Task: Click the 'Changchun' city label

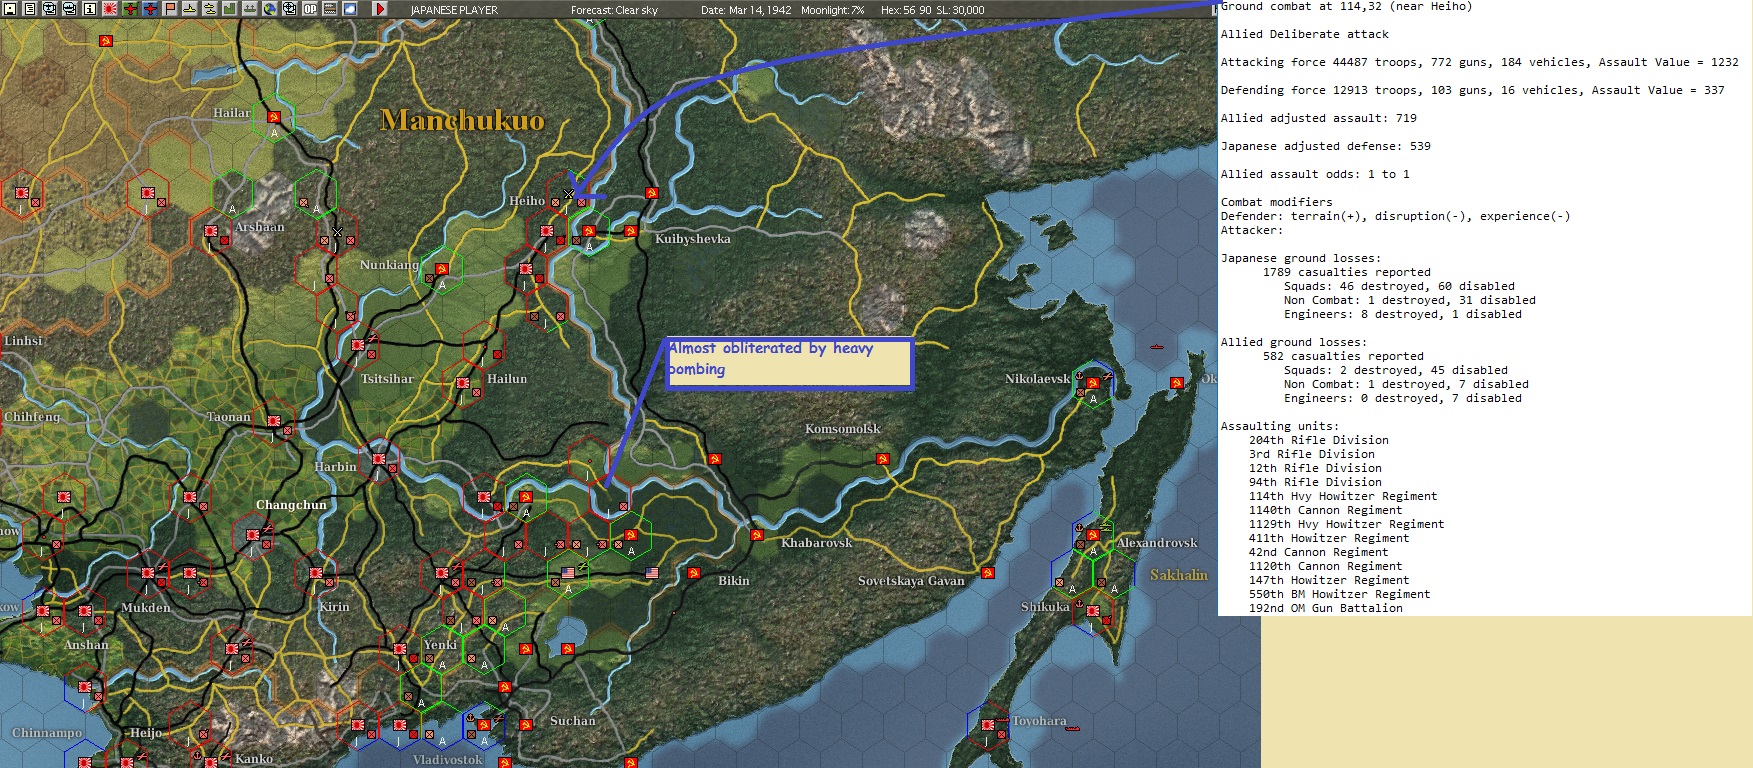Action: tap(291, 505)
